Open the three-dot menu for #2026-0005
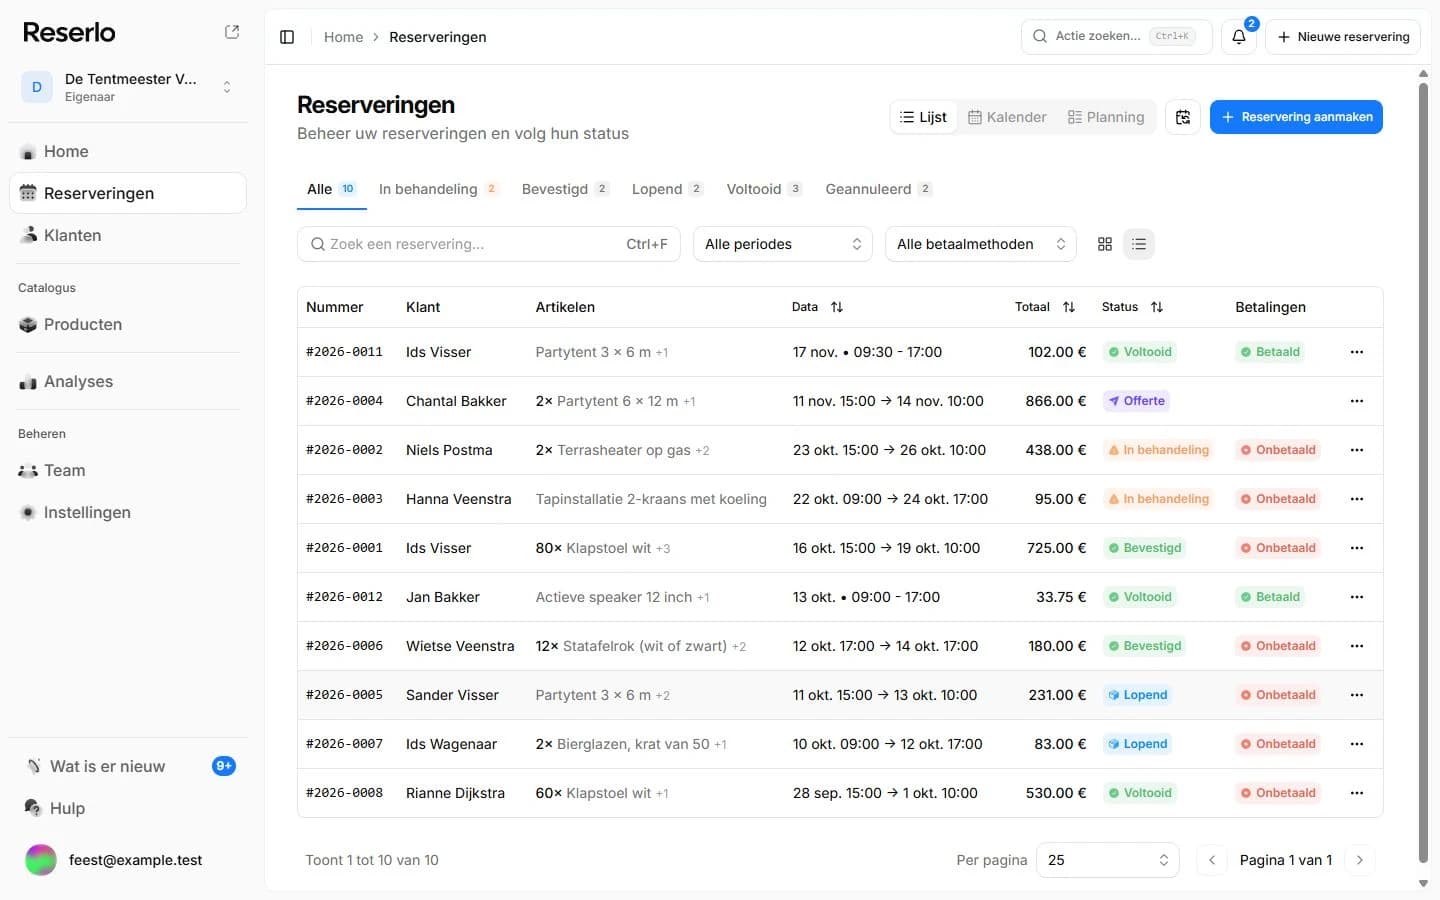Screen dimensions: 1440x900 [1357, 695]
